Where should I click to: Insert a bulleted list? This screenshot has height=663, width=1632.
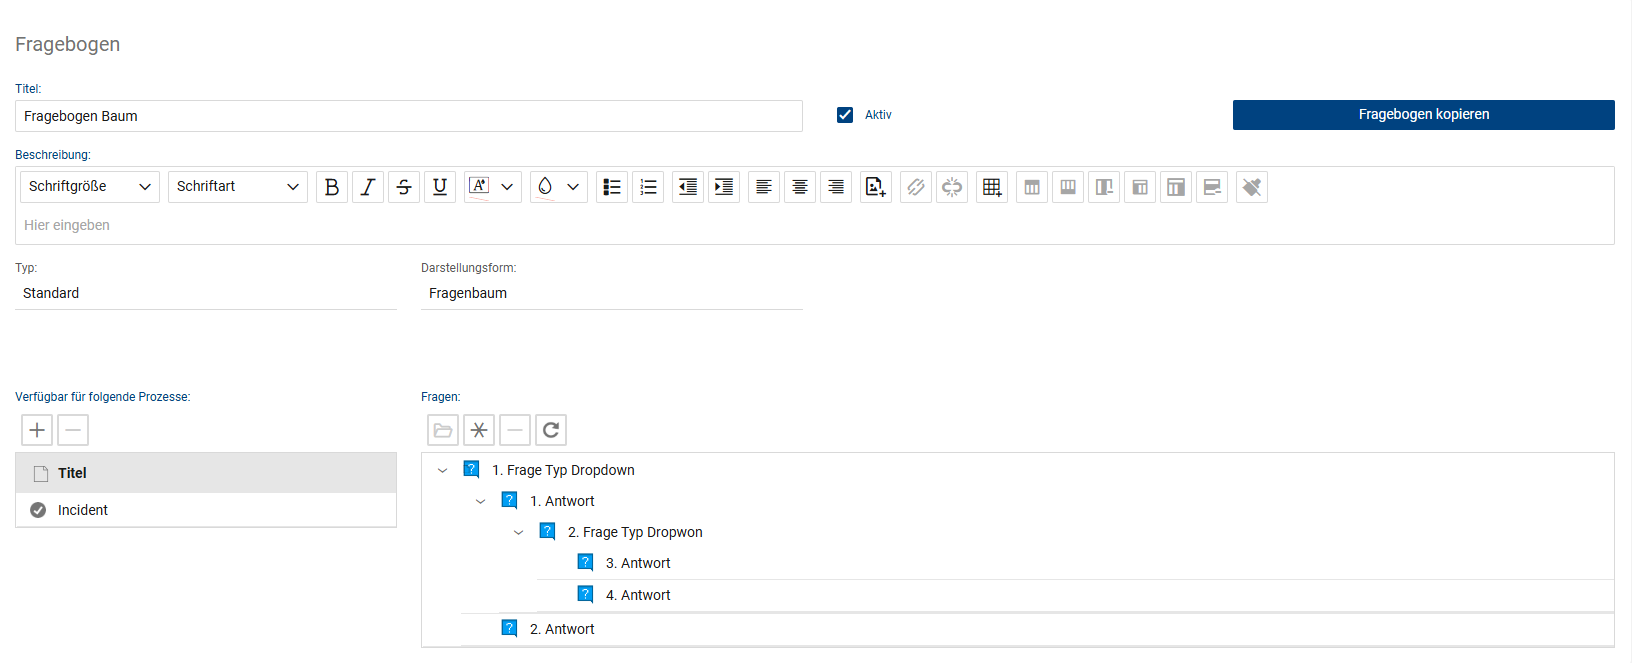[x=612, y=187]
